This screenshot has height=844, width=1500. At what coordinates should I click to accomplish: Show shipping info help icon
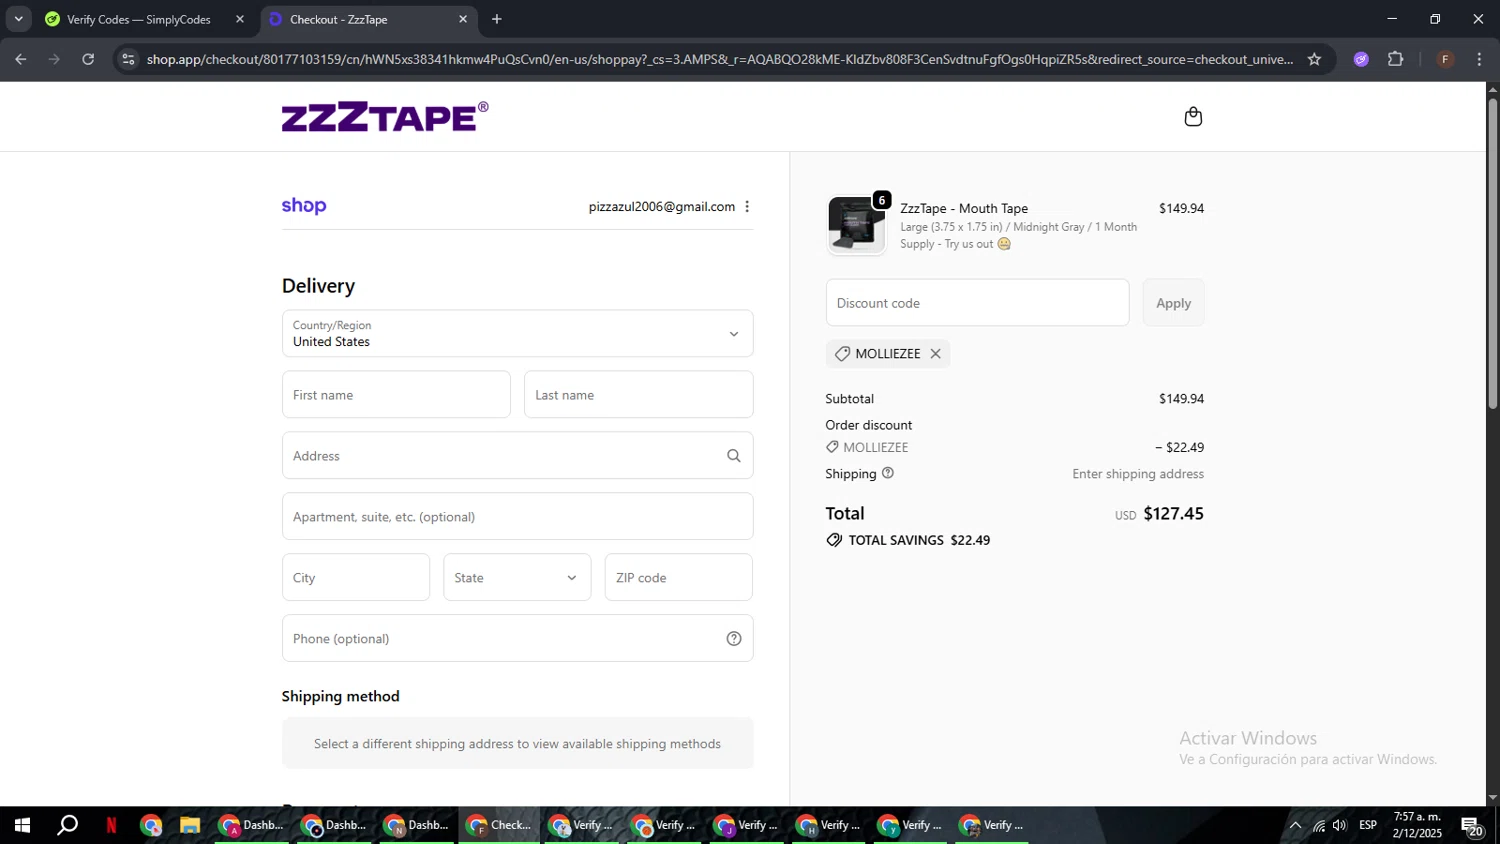pos(887,473)
